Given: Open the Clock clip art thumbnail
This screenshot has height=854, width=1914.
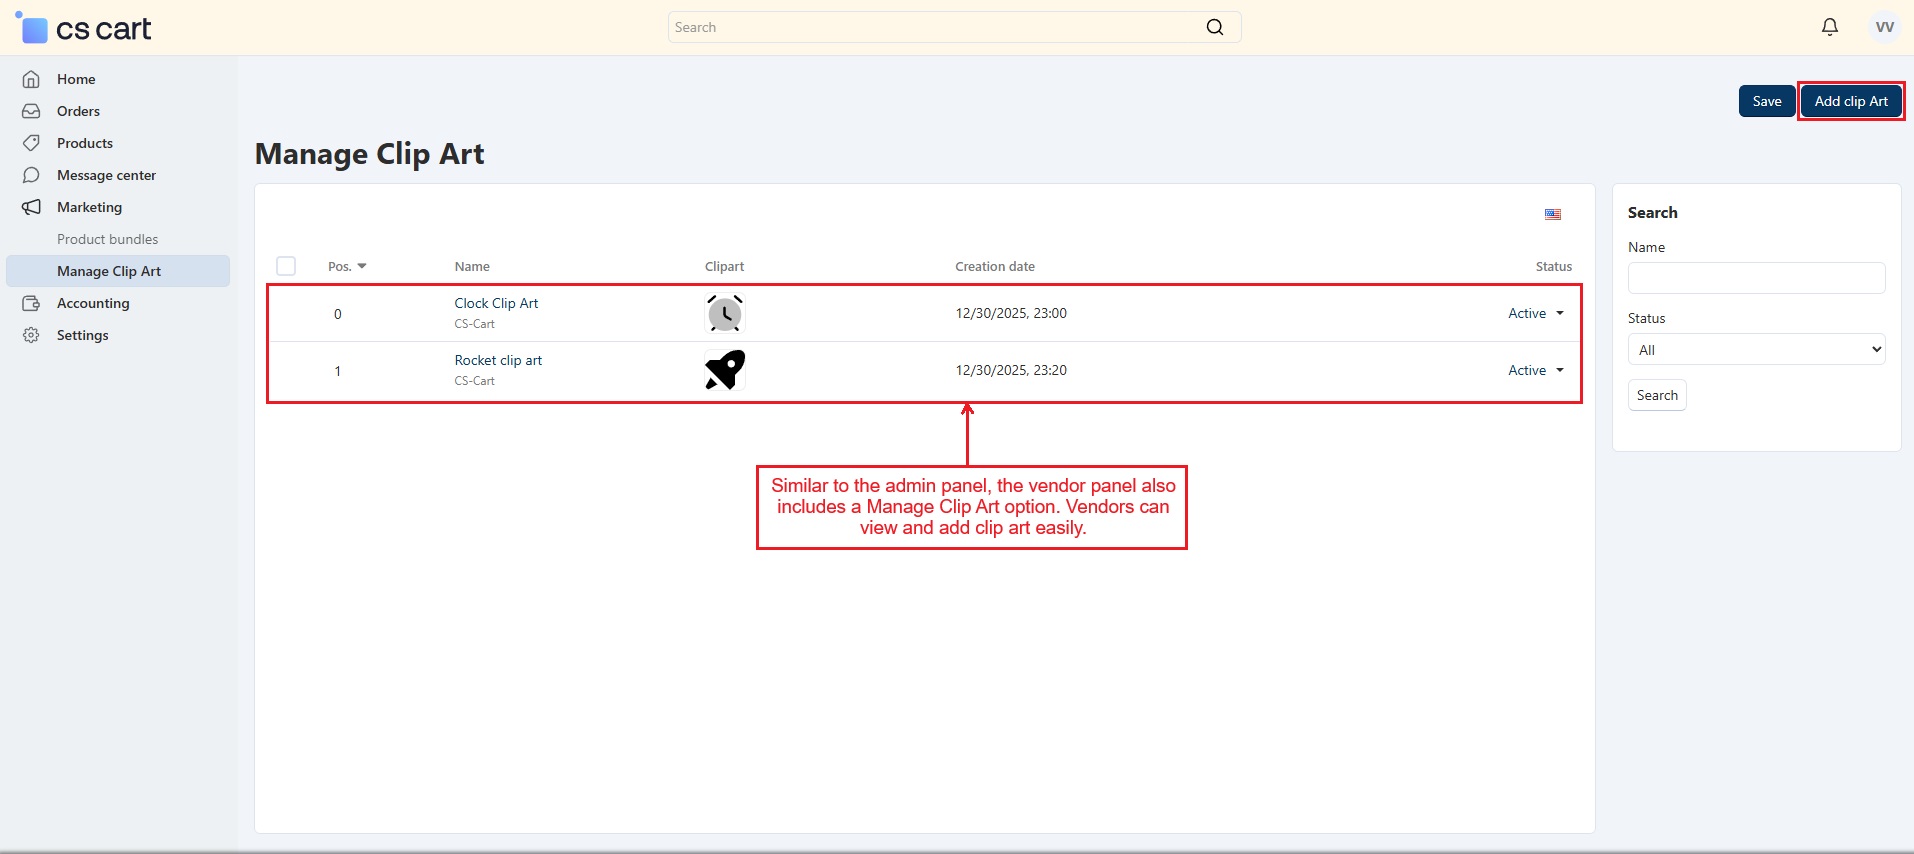Looking at the screenshot, I should pyautogui.click(x=724, y=314).
